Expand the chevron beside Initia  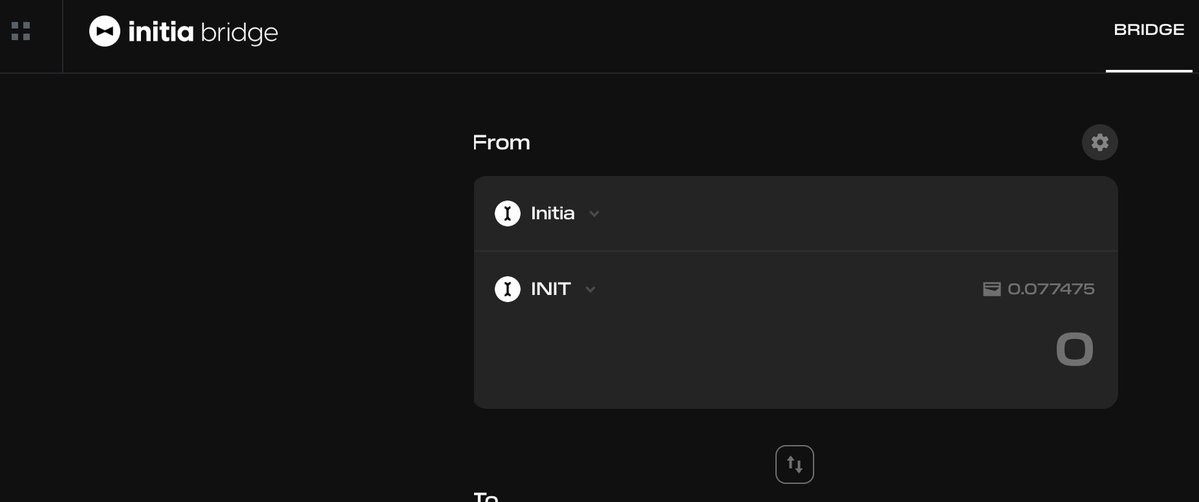[594, 214]
